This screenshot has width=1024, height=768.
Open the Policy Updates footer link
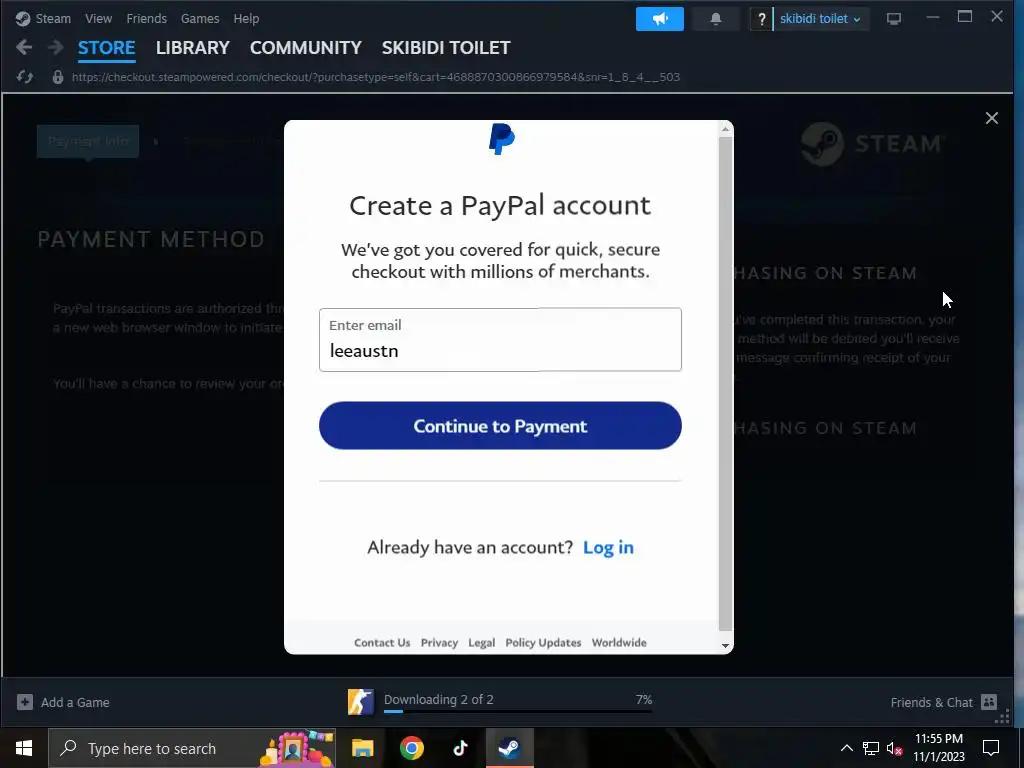tap(543, 643)
